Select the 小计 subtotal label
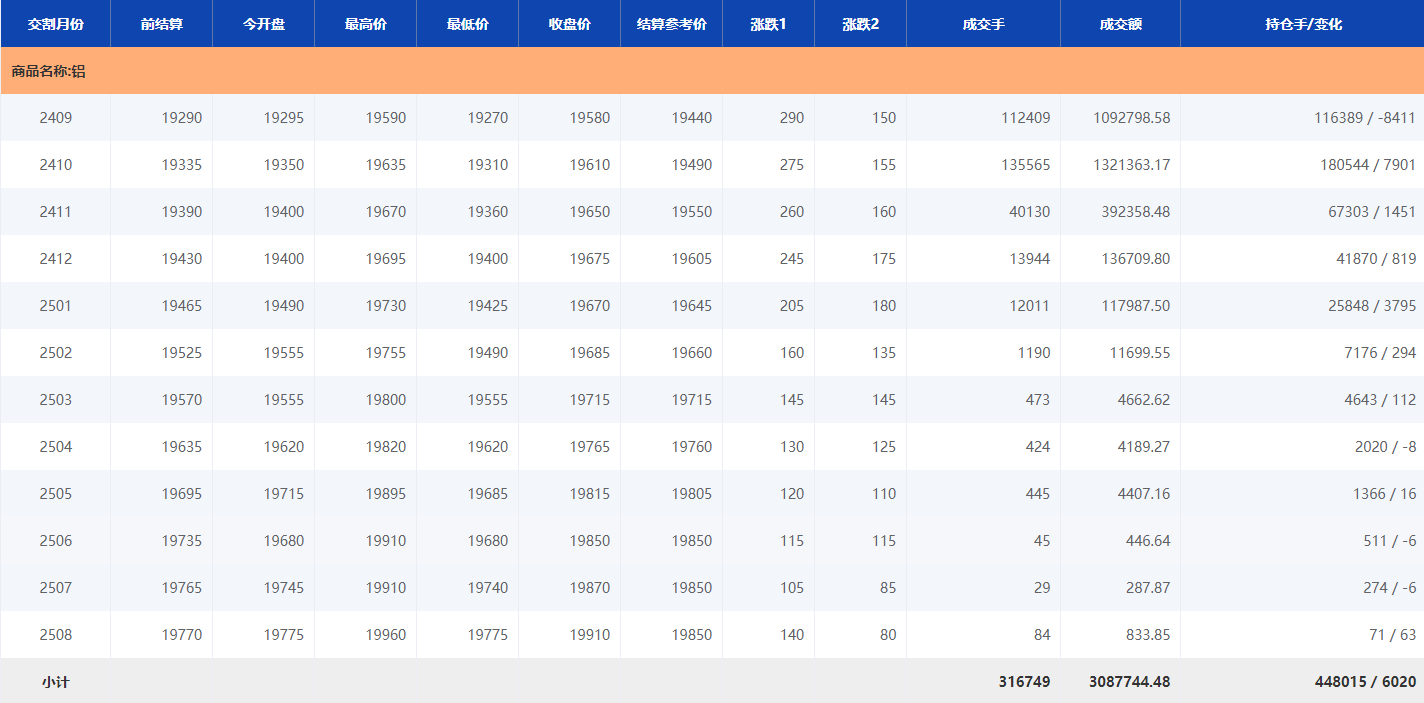This screenshot has width=1424, height=703. (56, 682)
